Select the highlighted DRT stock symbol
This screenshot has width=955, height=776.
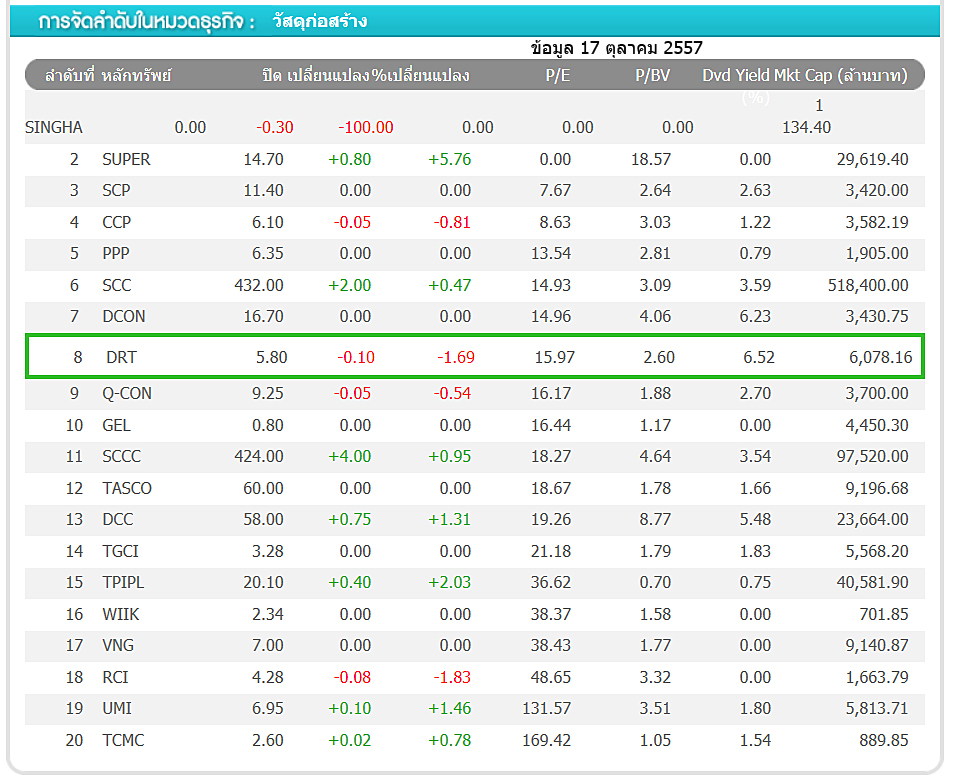(121, 357)
